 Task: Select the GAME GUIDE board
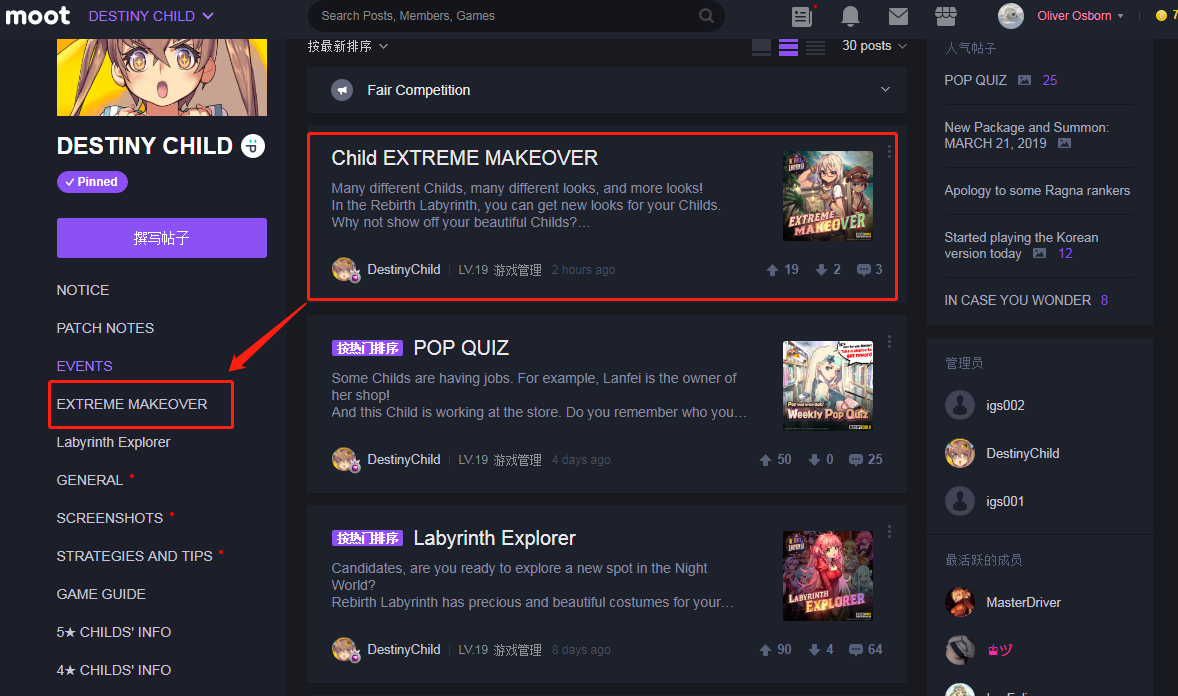[101, 595]
